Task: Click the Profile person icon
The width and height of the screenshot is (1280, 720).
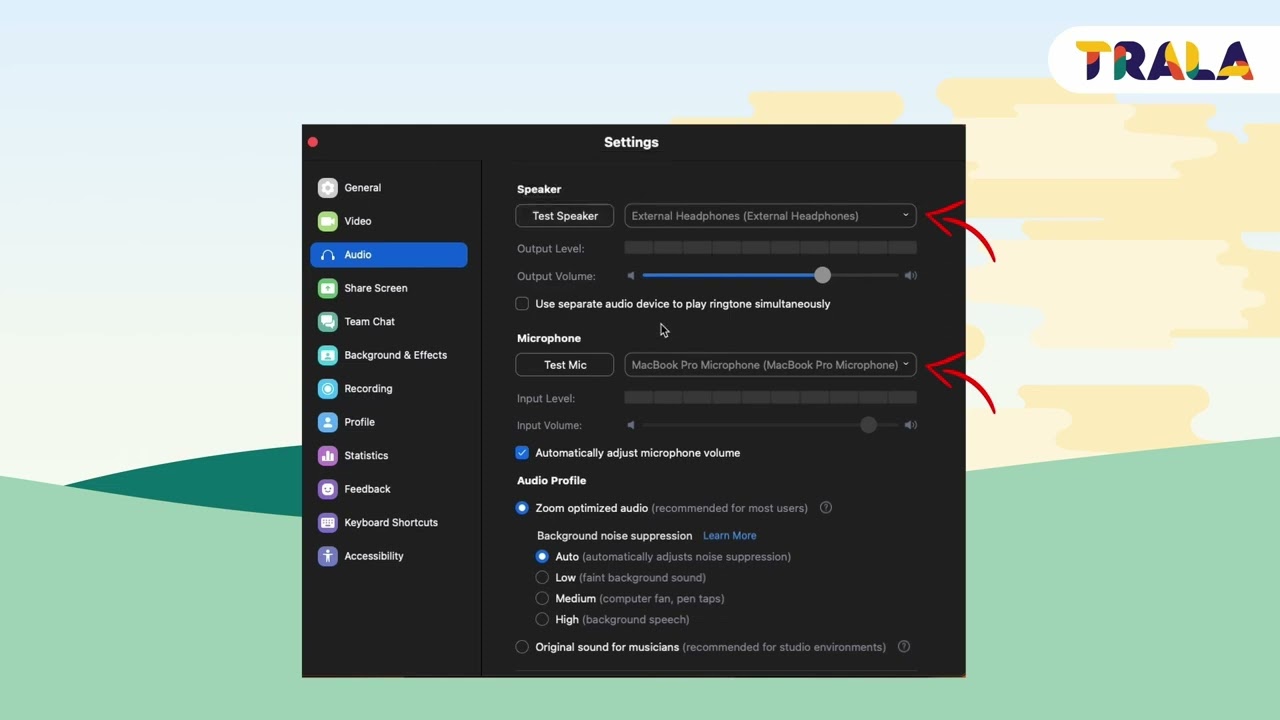Action: coord(327,422)
